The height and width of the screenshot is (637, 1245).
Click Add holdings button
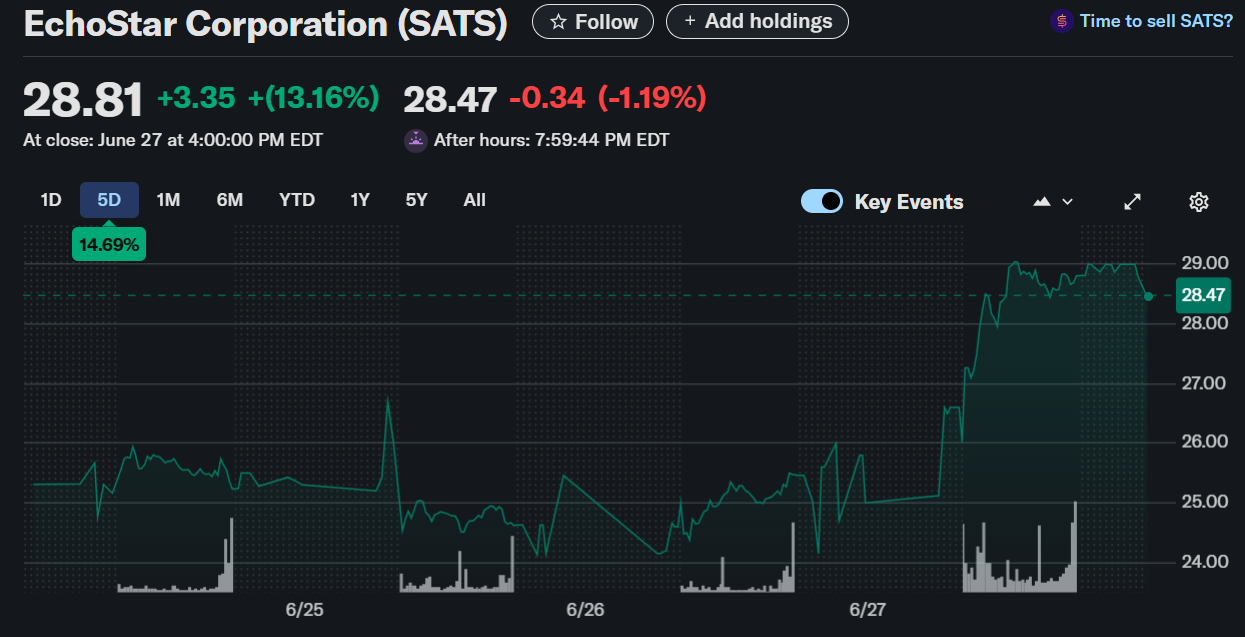click(x=757, y=21)
